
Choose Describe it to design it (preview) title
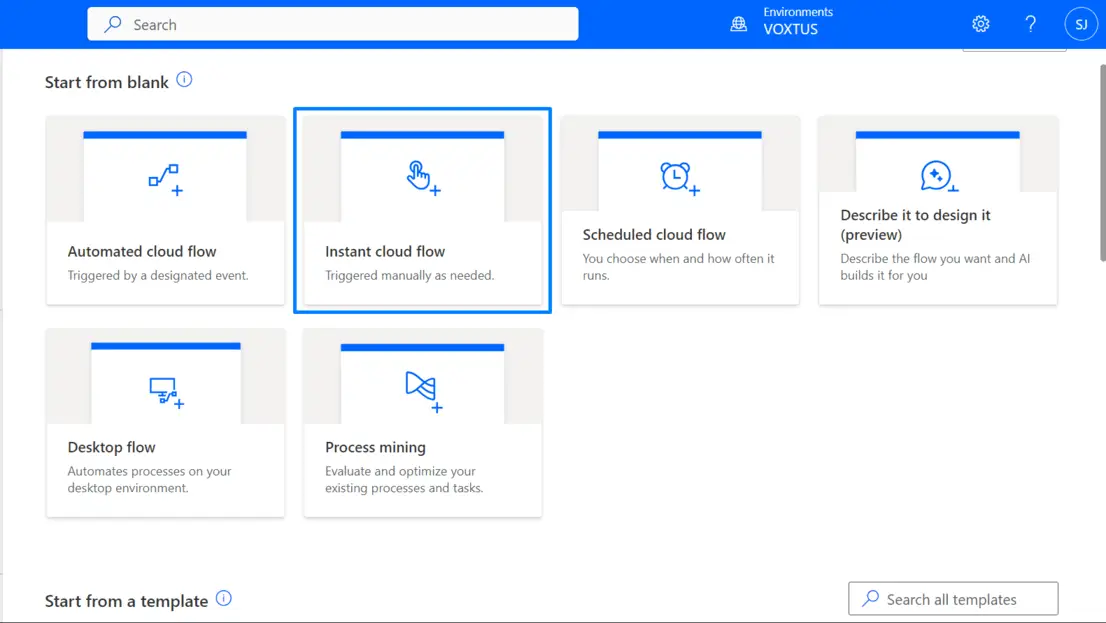(915, 225)
